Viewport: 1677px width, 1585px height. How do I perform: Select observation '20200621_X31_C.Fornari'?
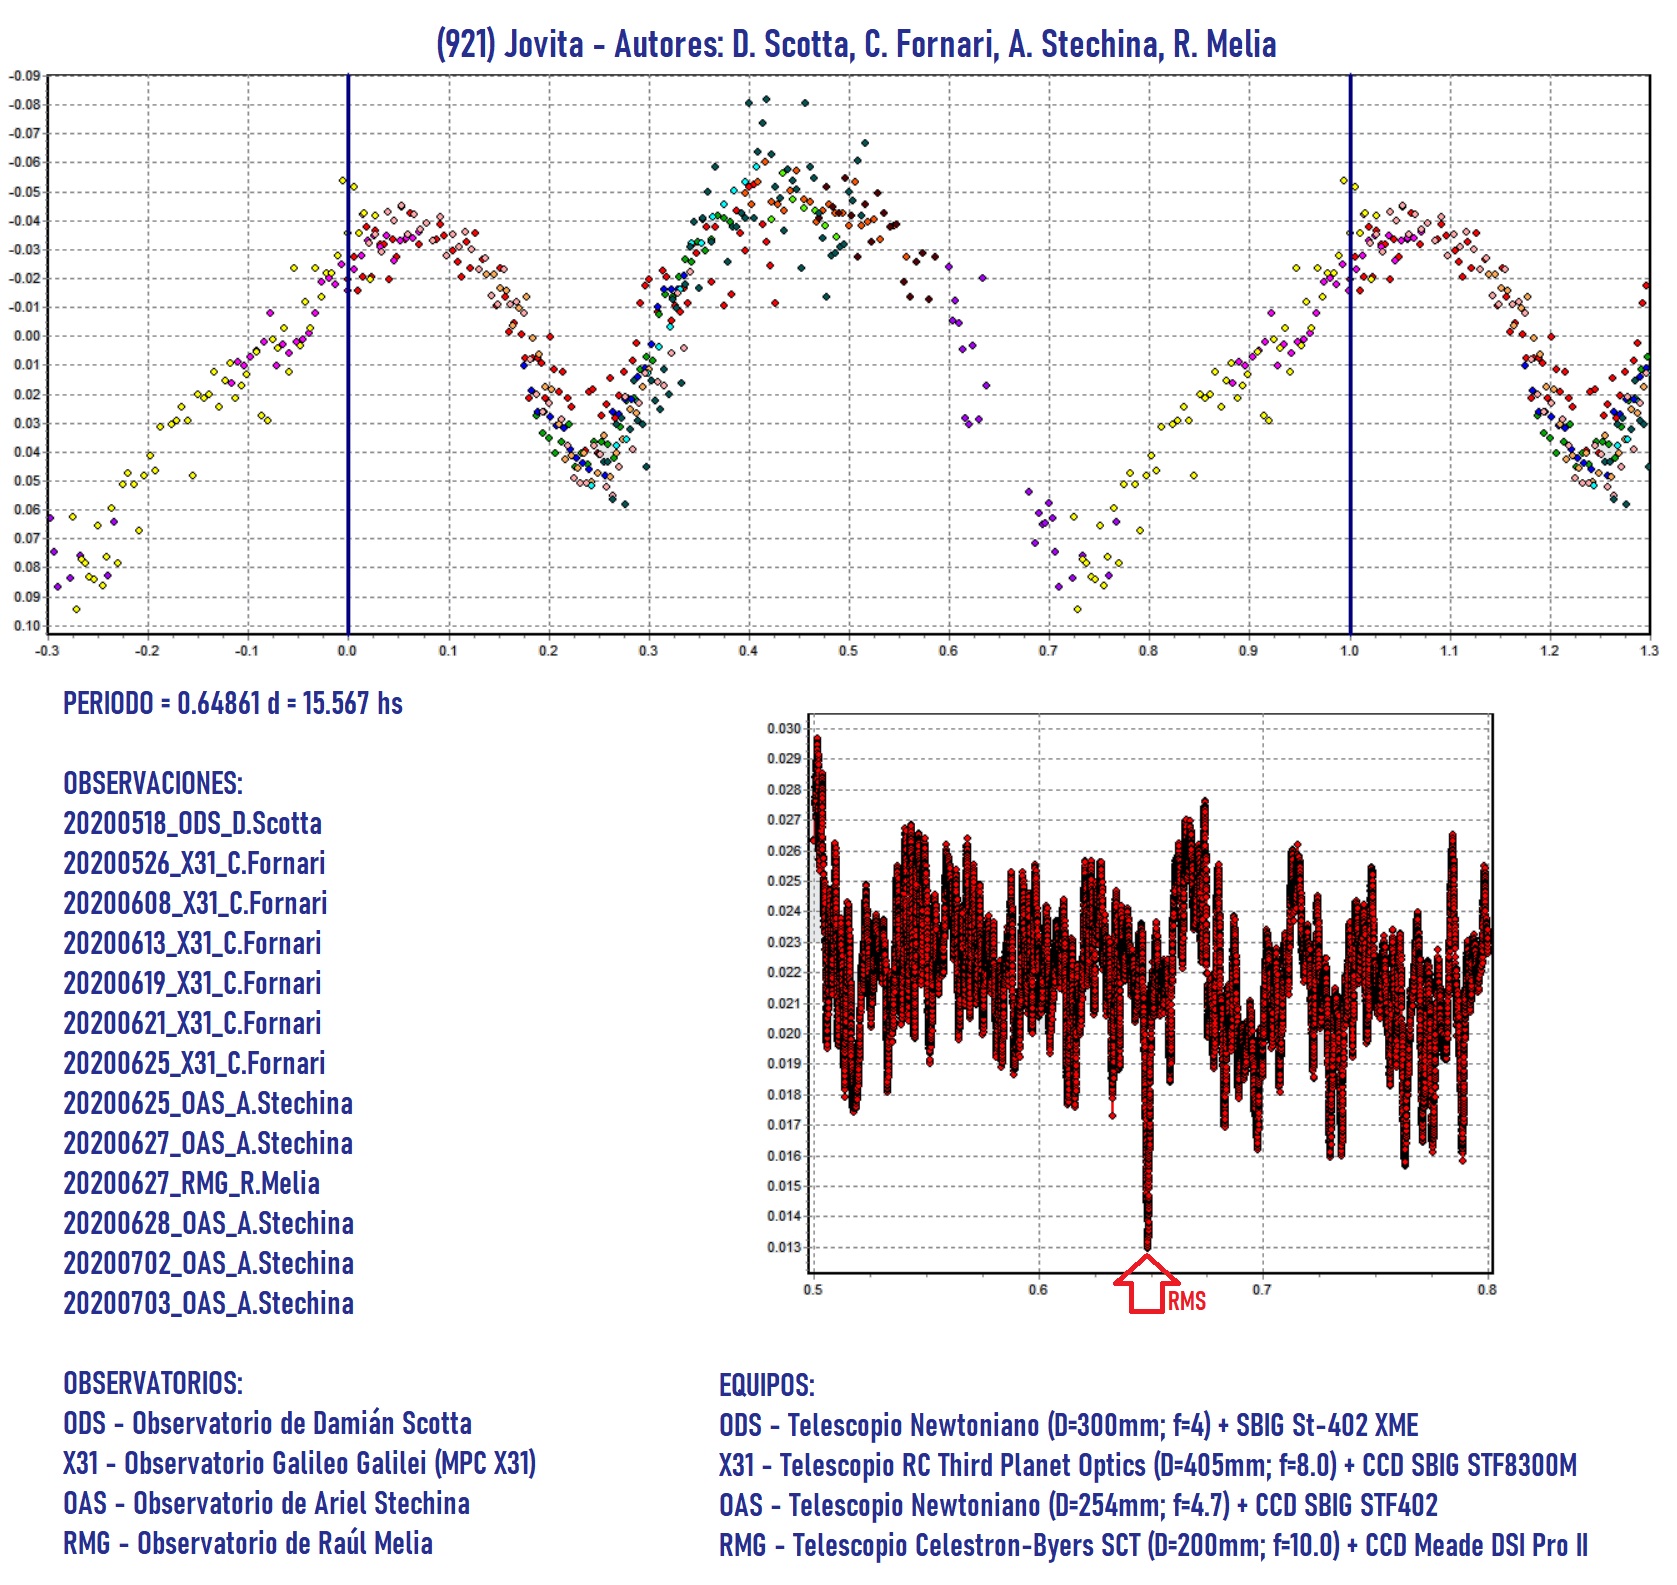192,1023
